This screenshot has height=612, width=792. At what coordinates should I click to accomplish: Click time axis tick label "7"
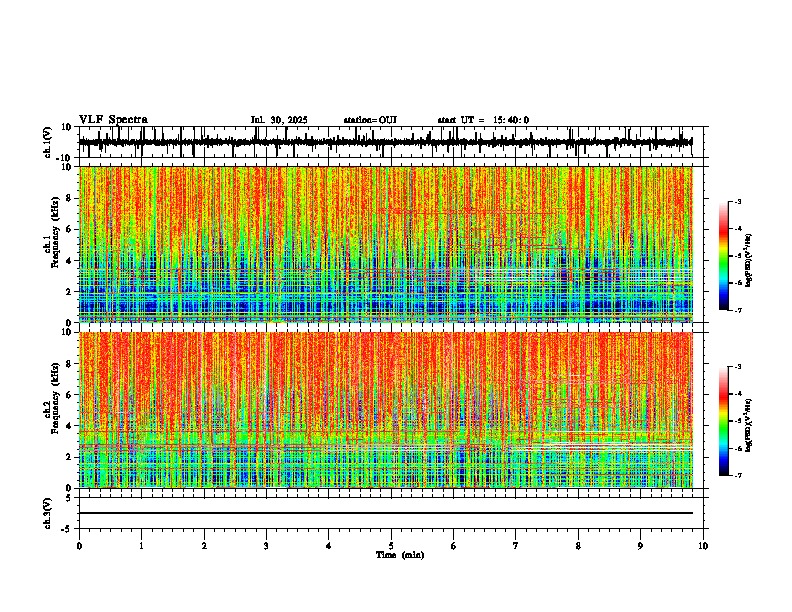(x=516, y=546)
